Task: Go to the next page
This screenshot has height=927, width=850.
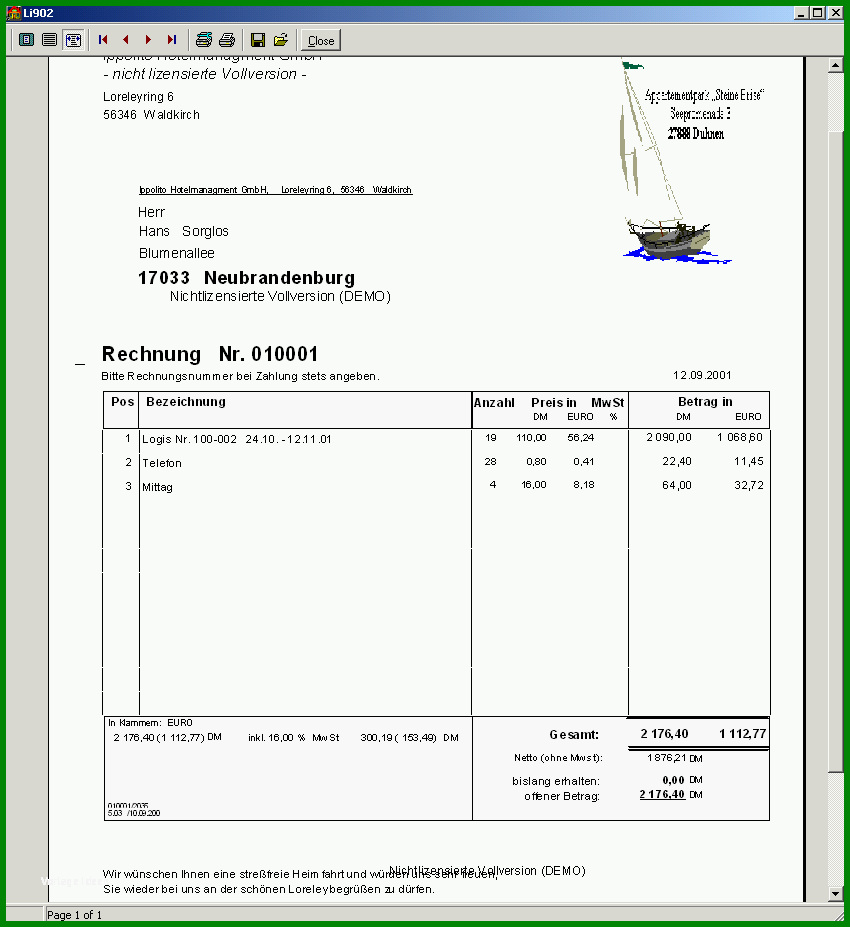Action: (x=148, y=40)
